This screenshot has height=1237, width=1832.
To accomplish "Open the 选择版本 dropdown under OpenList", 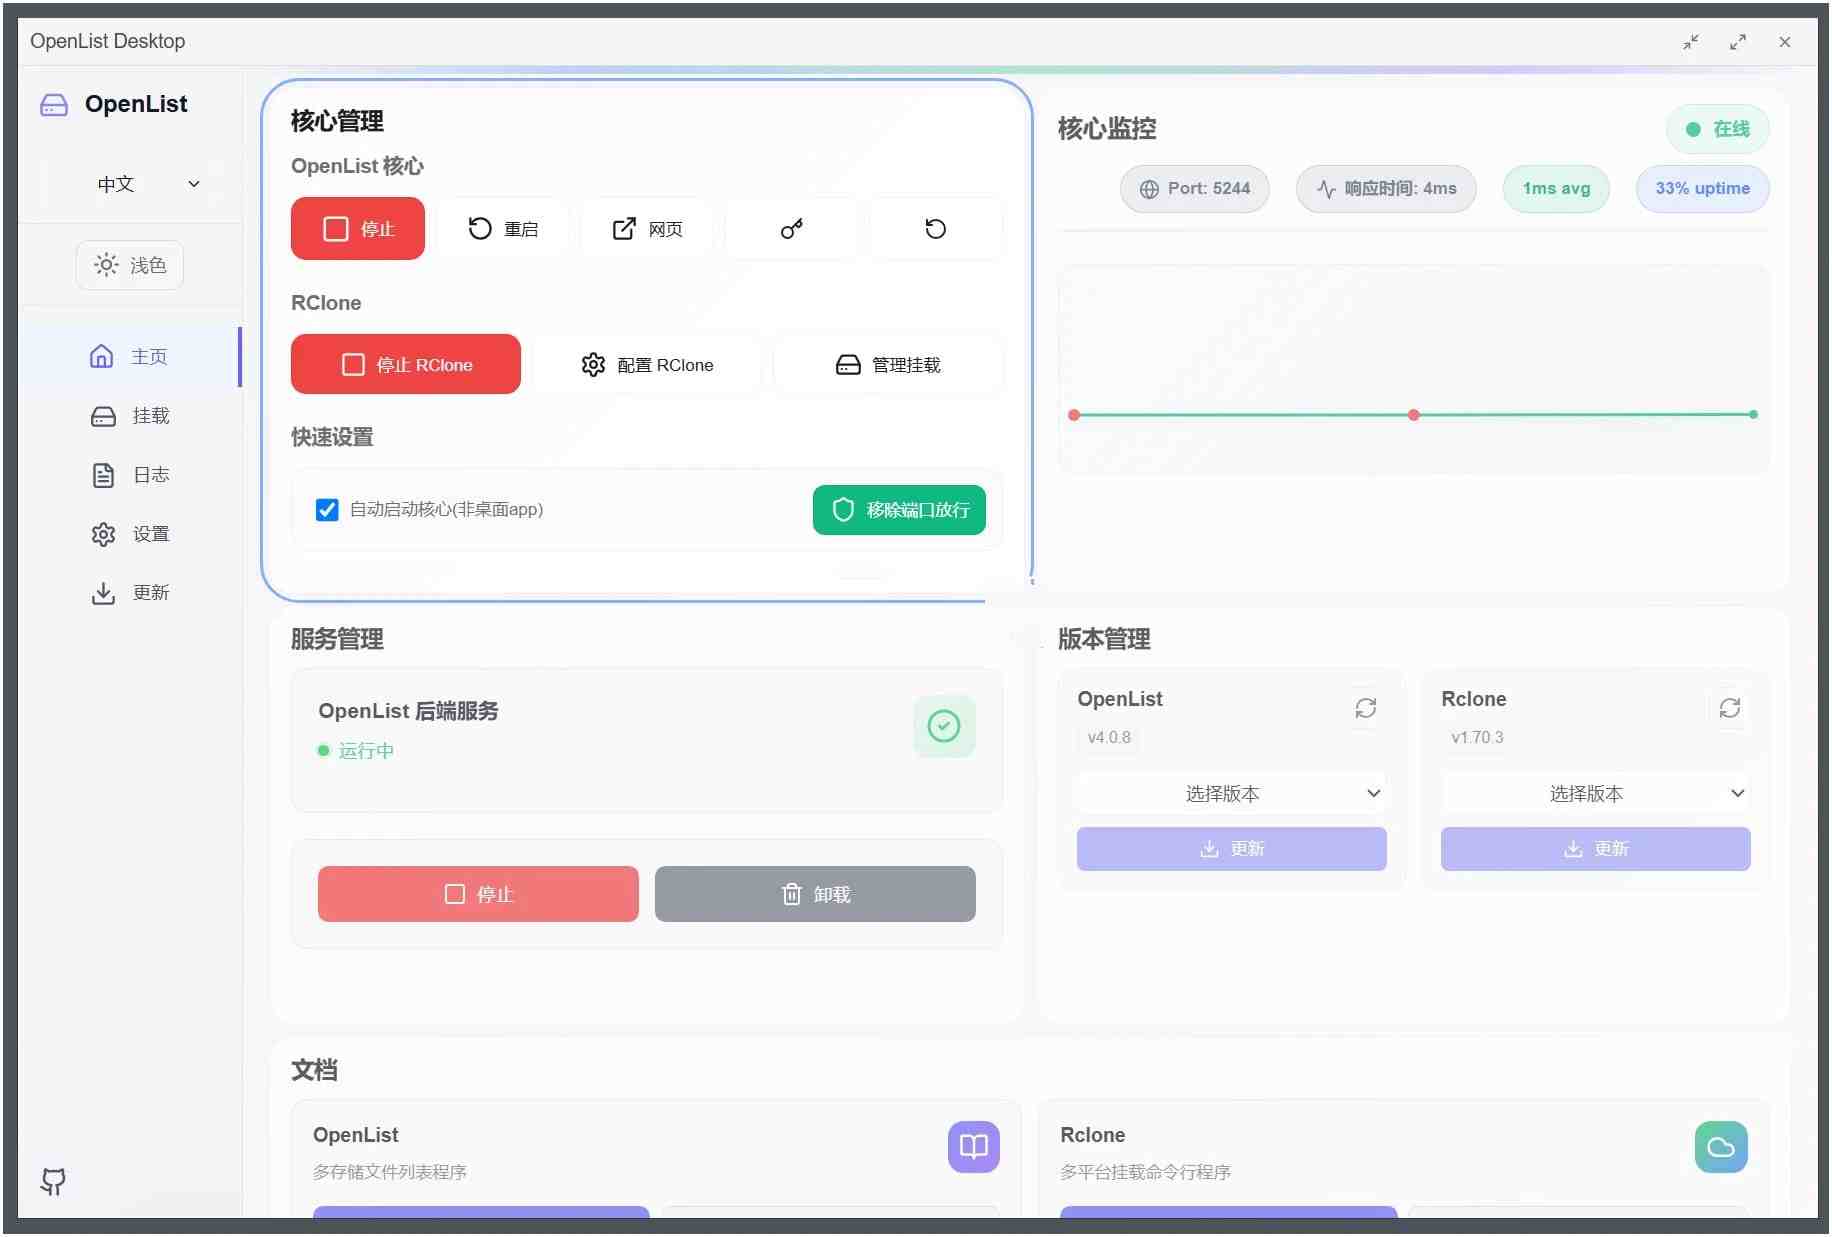I will coord(1230,793).
